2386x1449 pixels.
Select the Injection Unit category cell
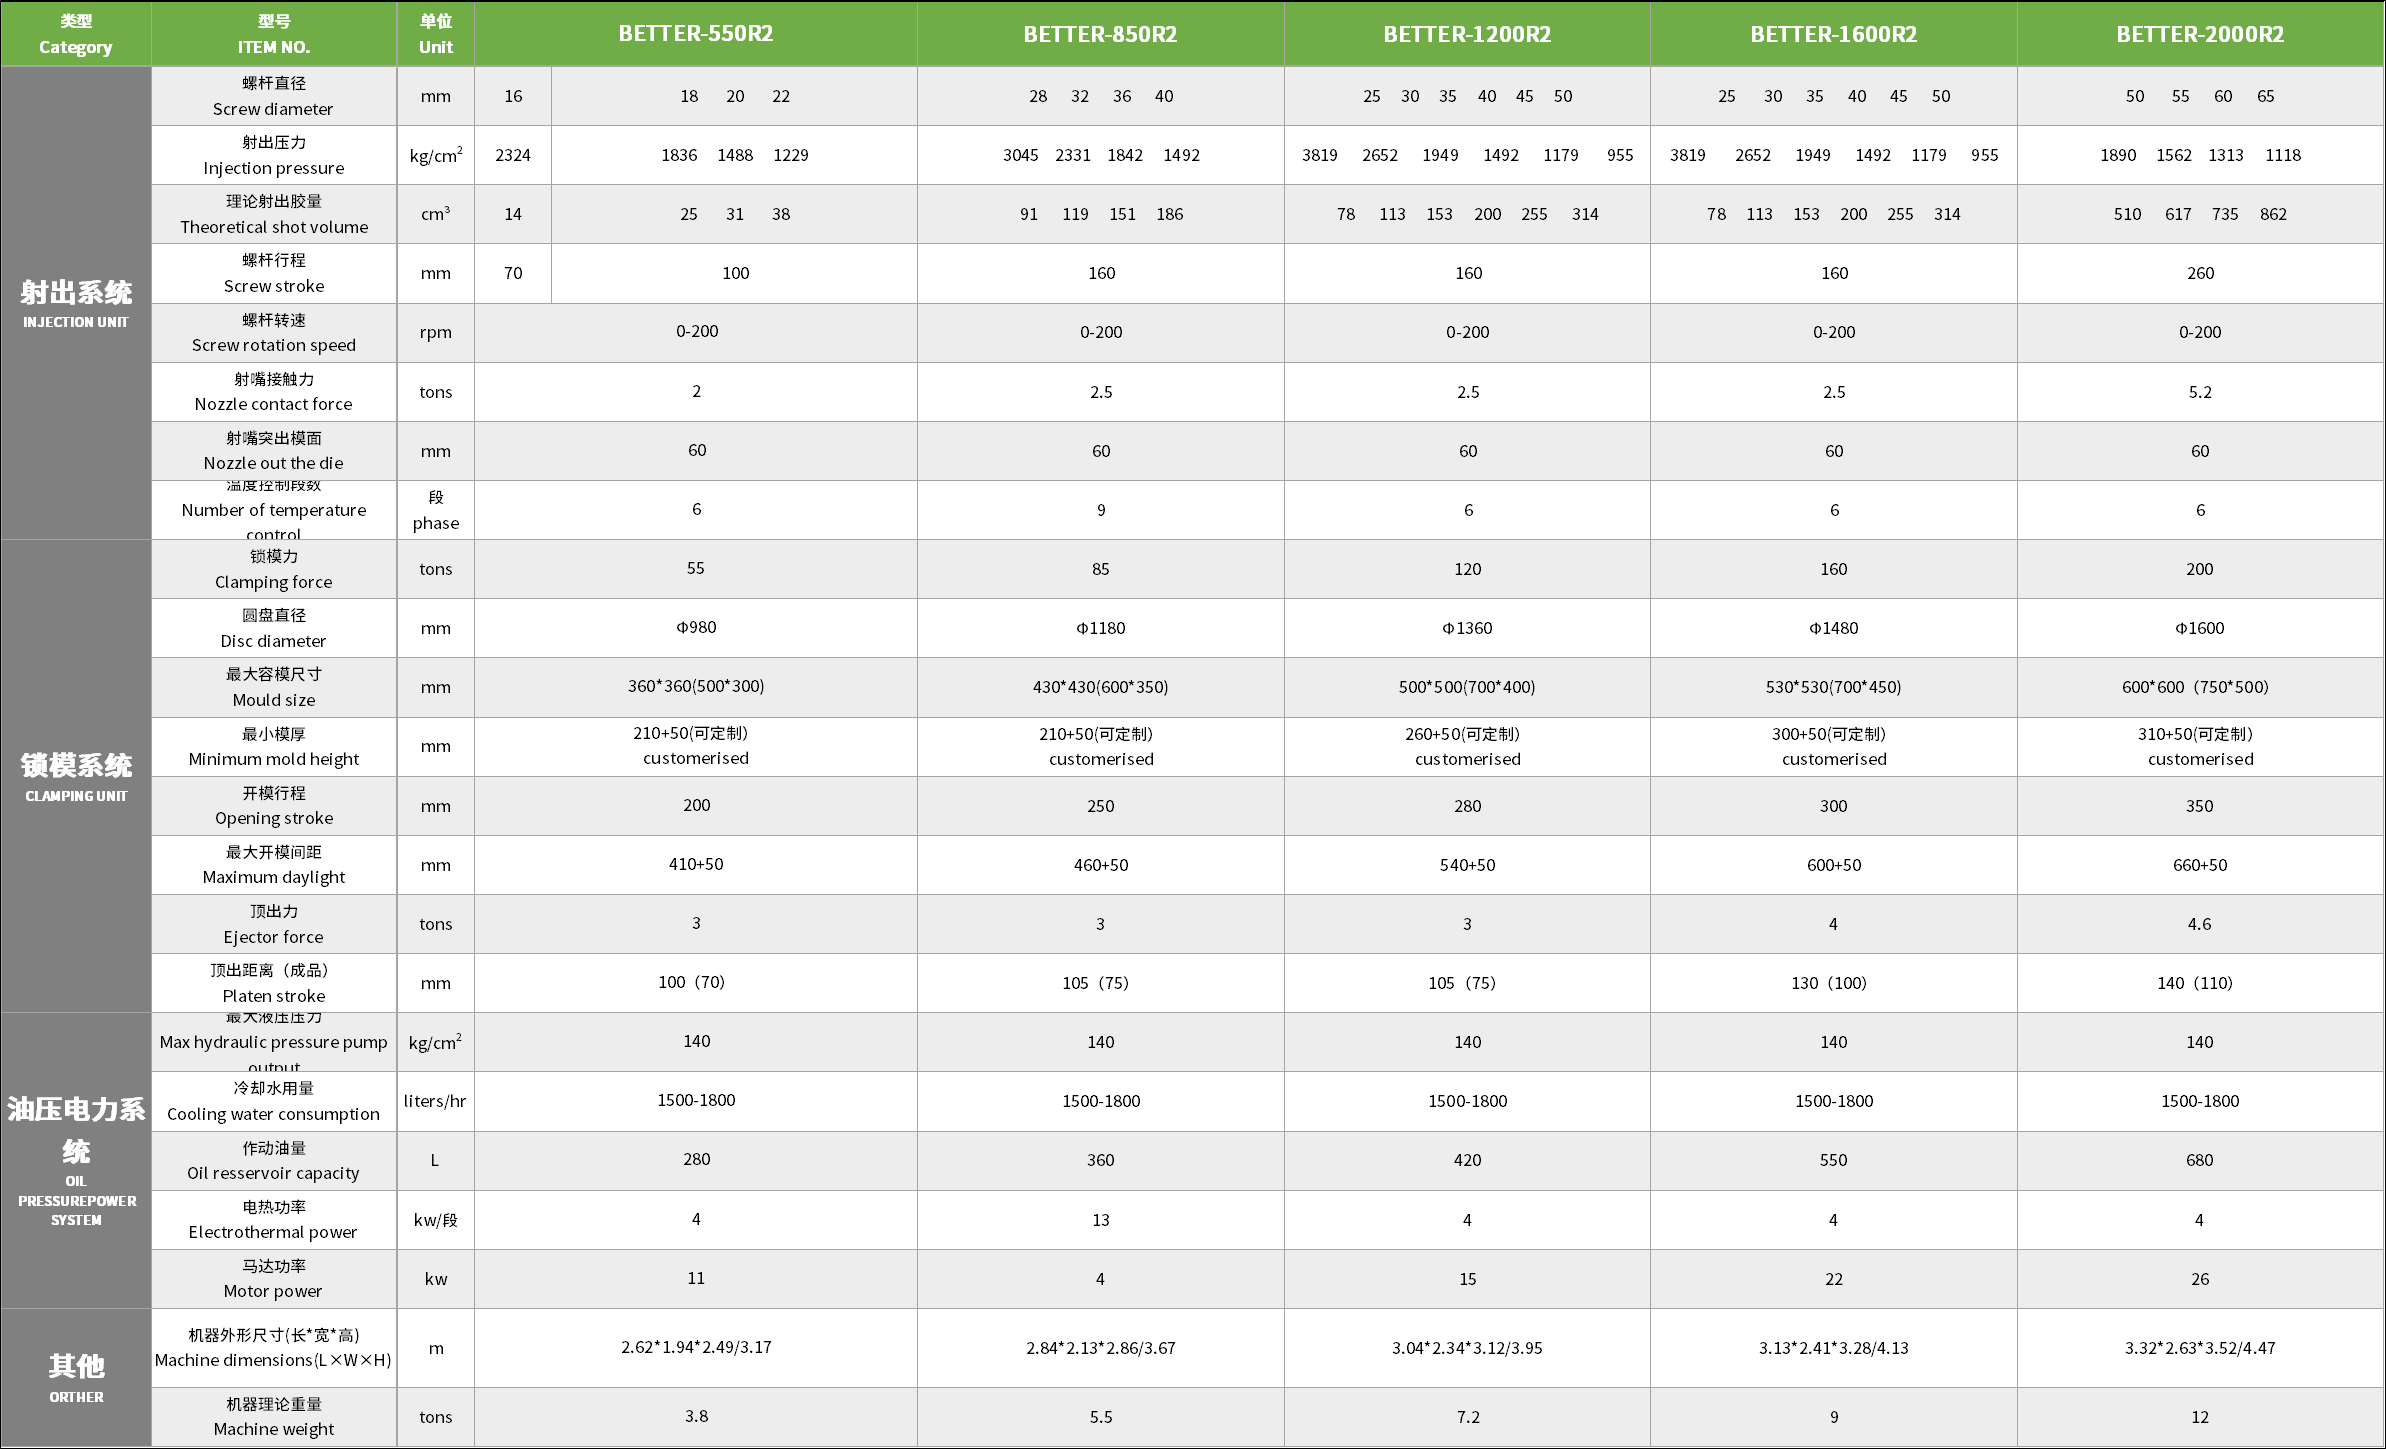[76, 303]
